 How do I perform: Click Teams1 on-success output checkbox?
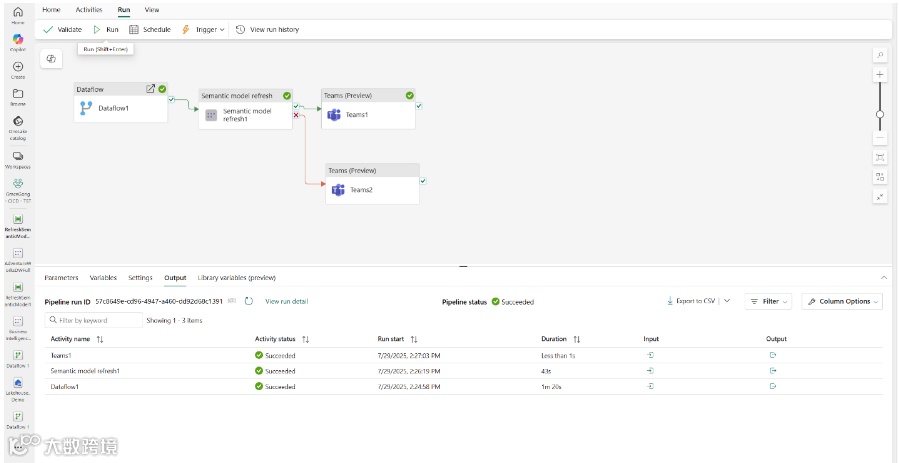point(419,106)
